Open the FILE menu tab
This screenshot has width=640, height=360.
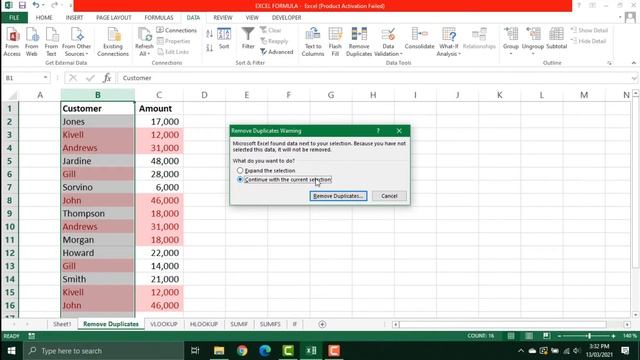pyautogui.click(x=14, y=18)
